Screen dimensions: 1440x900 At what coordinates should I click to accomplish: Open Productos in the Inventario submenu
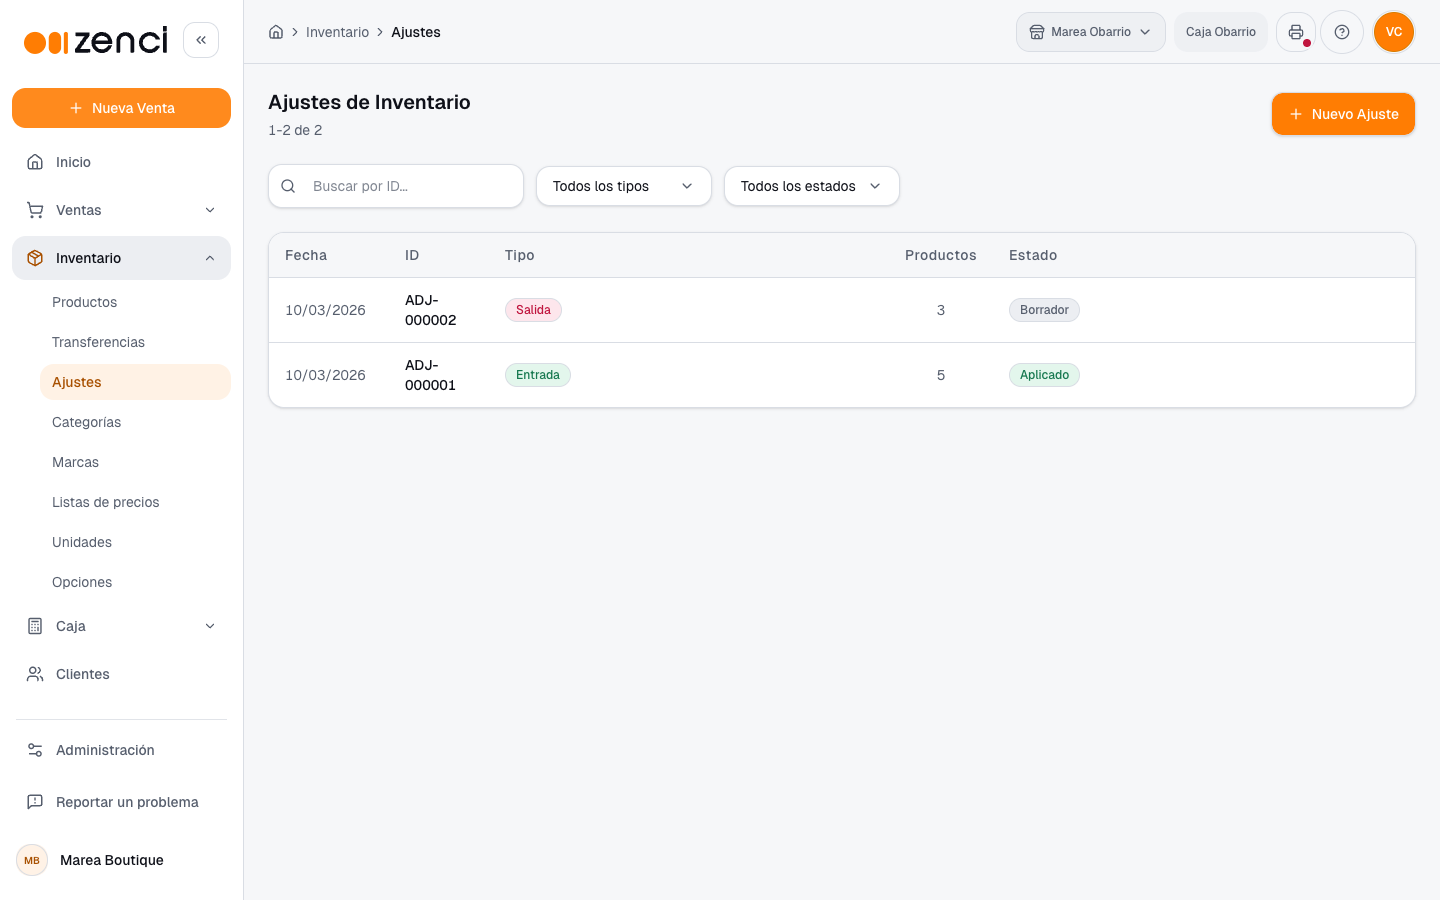(135, 302)
